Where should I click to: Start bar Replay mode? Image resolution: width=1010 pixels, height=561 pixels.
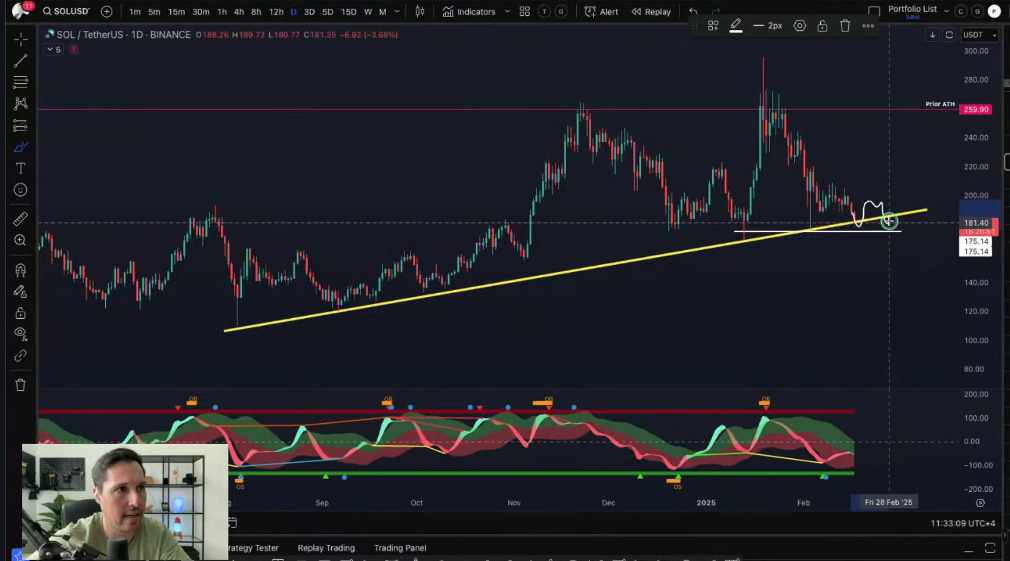click(651, 12)
